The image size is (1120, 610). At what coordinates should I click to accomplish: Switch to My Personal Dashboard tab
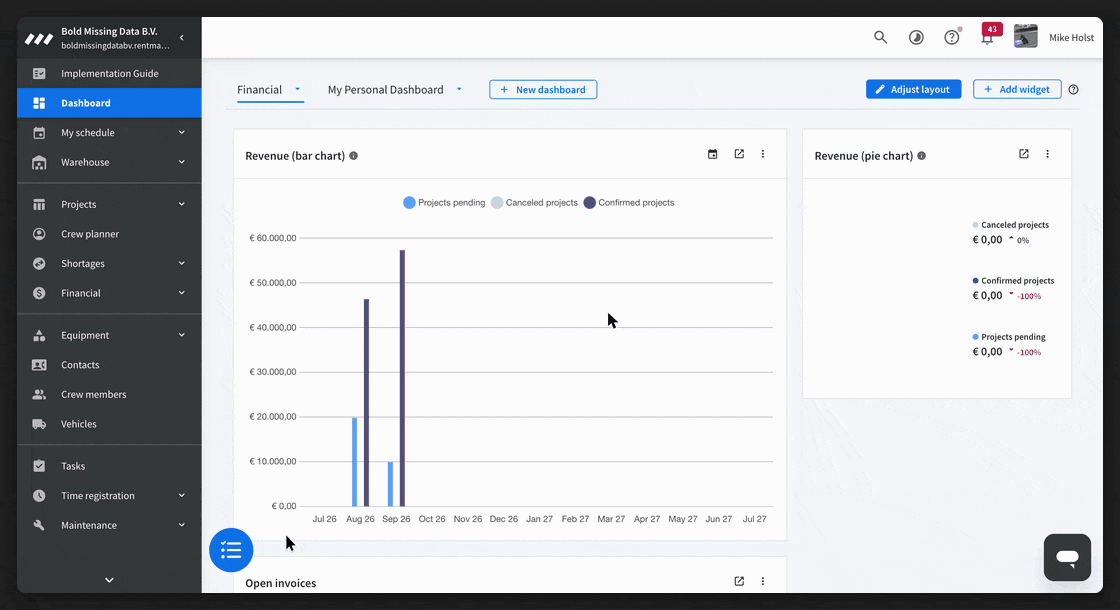[386, 89]
